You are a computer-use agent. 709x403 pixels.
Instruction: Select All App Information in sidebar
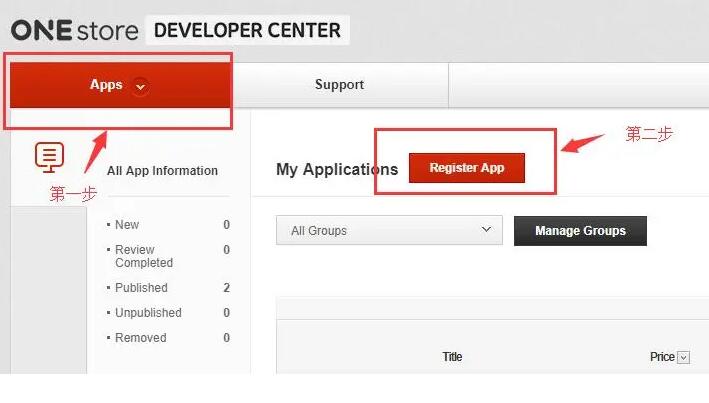[162, 171]
